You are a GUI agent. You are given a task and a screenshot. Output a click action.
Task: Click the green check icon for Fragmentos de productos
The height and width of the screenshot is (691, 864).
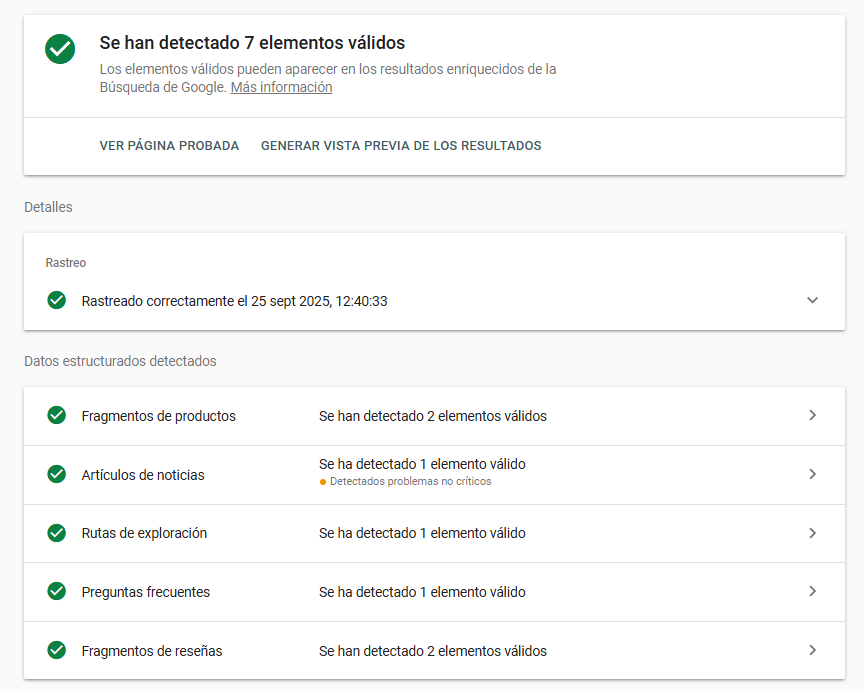(56, 415)
